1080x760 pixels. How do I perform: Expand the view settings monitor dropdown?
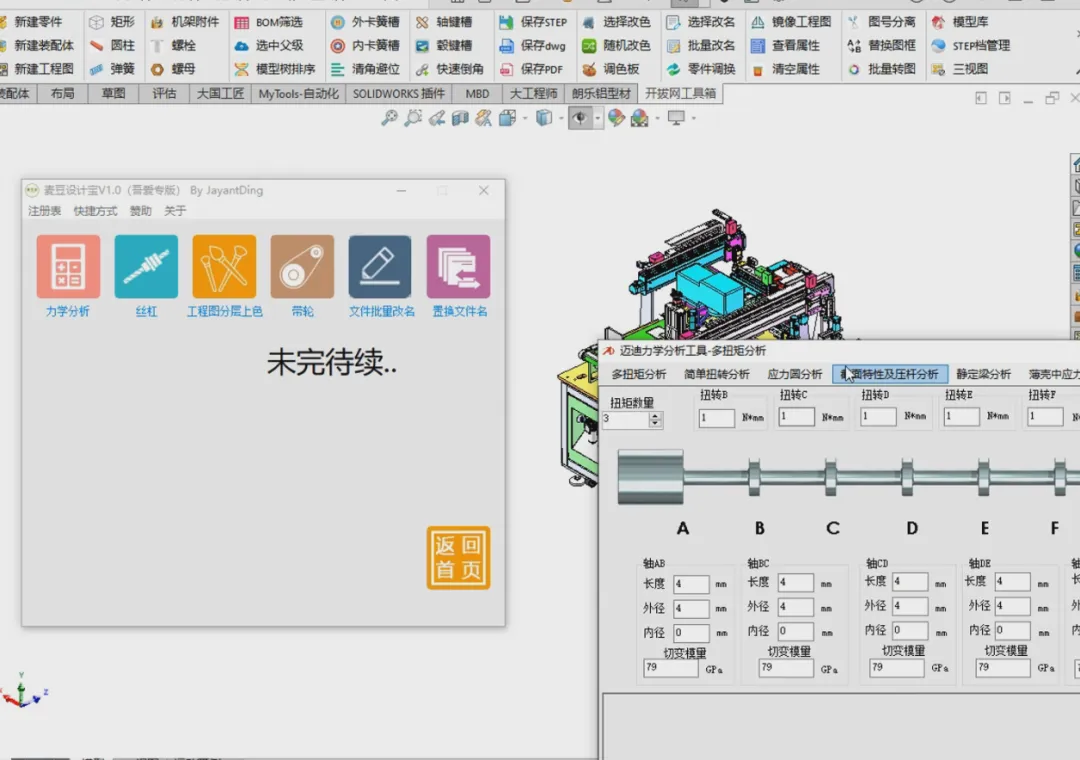(694, 119)
